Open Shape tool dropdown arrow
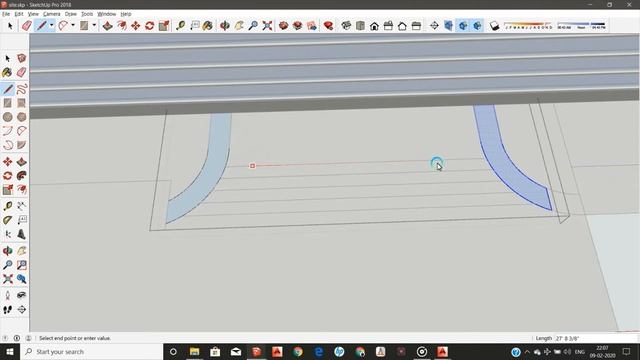The height and width of the screenshot is (360, 640). click(x=94, y=26)
